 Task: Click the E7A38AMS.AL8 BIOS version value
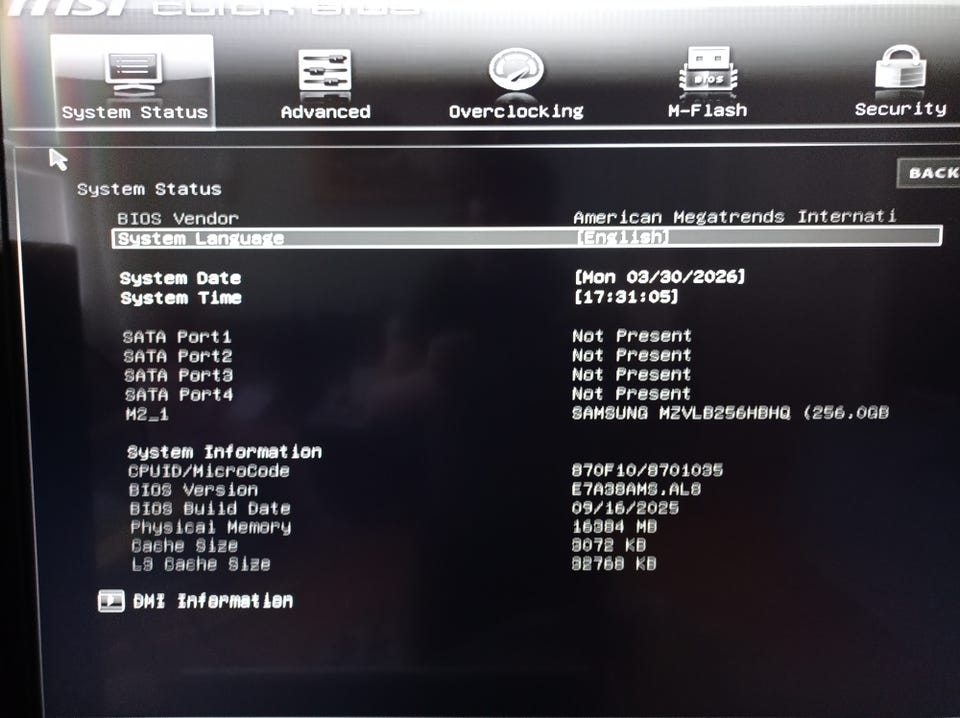tap(636, 489)
